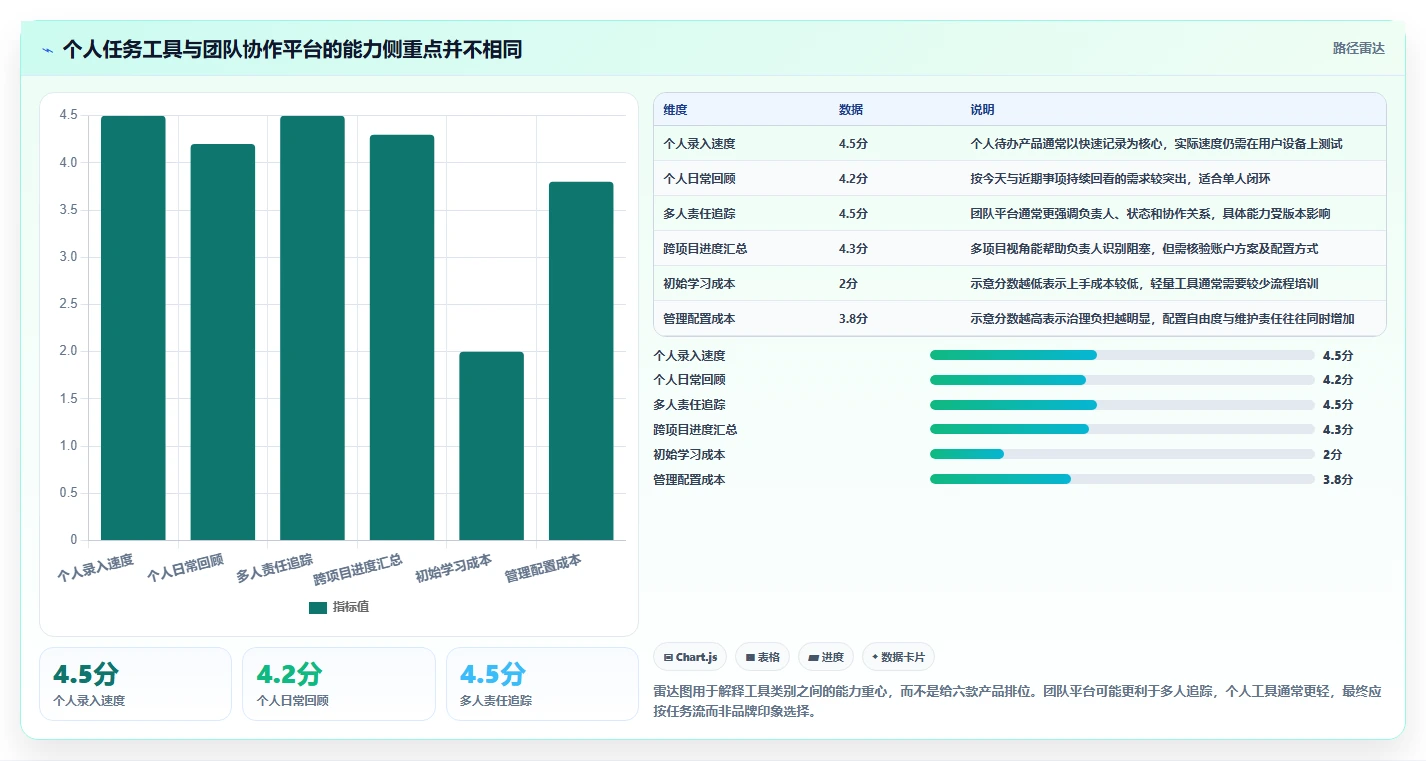The image size is (1426, 761).
Task: Click the 指标值 legend text
Action: (351, 608)
